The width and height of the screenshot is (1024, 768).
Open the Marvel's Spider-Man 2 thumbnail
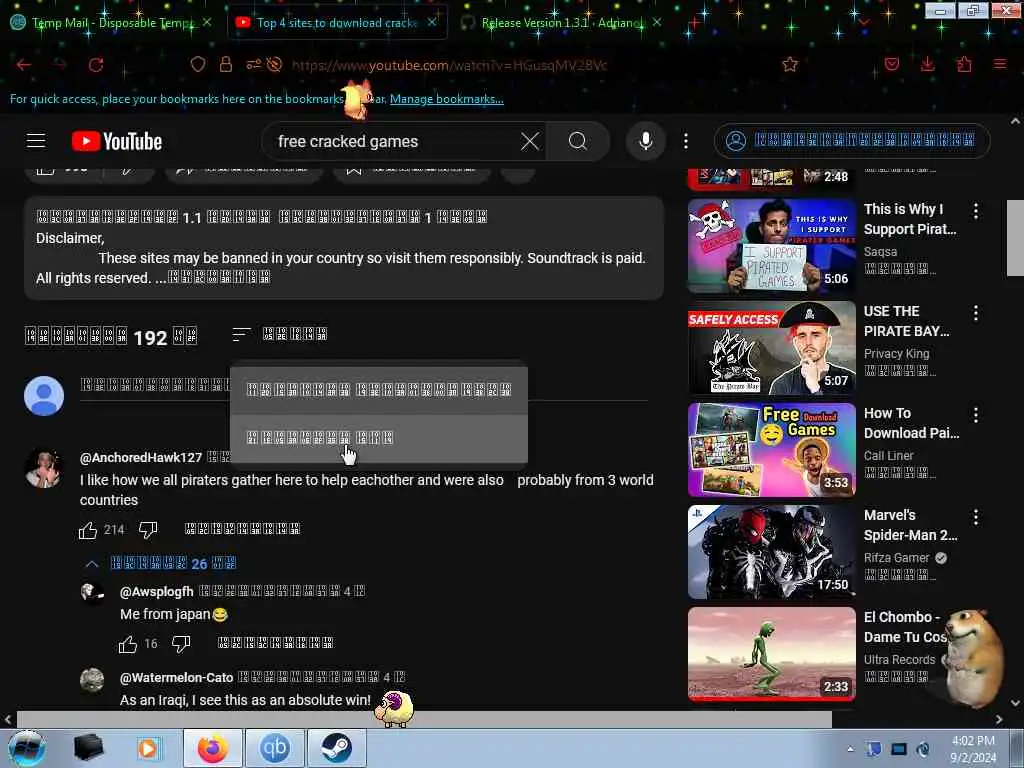(x=772, y=552)
